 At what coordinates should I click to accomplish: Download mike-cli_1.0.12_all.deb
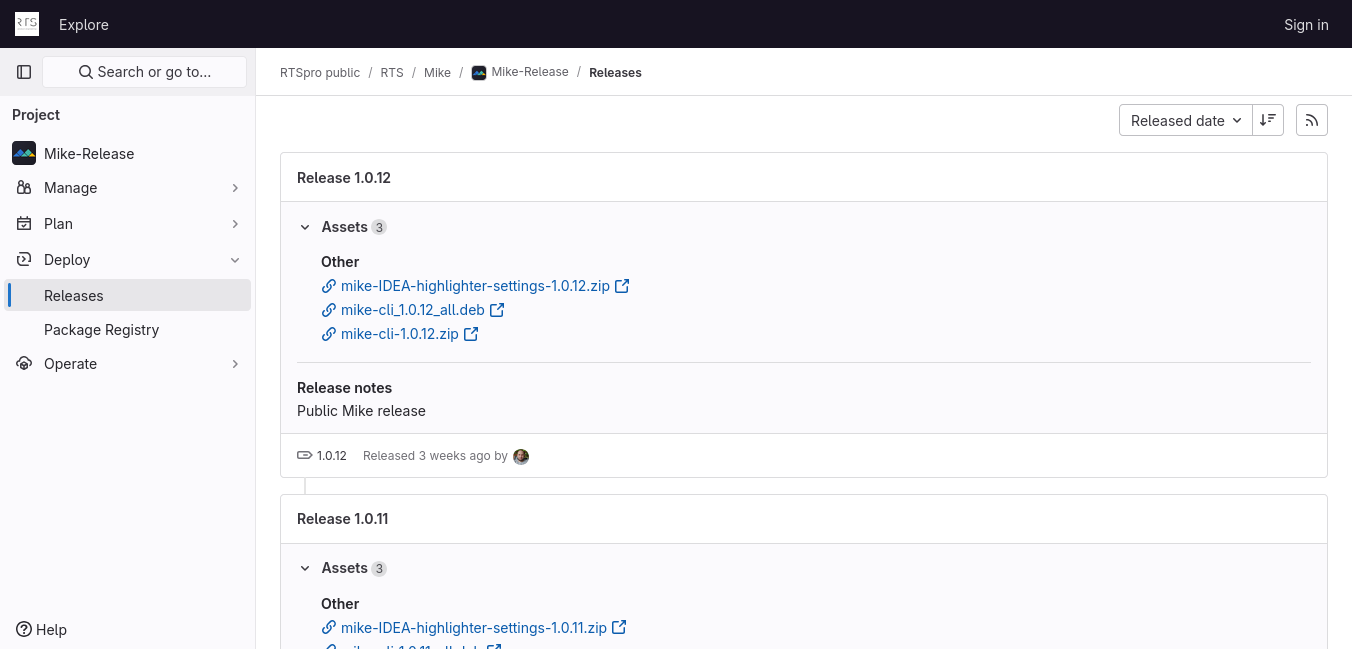[x=412, y=310]
